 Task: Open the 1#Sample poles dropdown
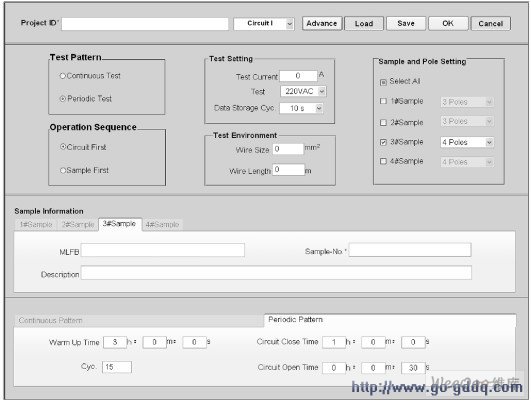467,102
